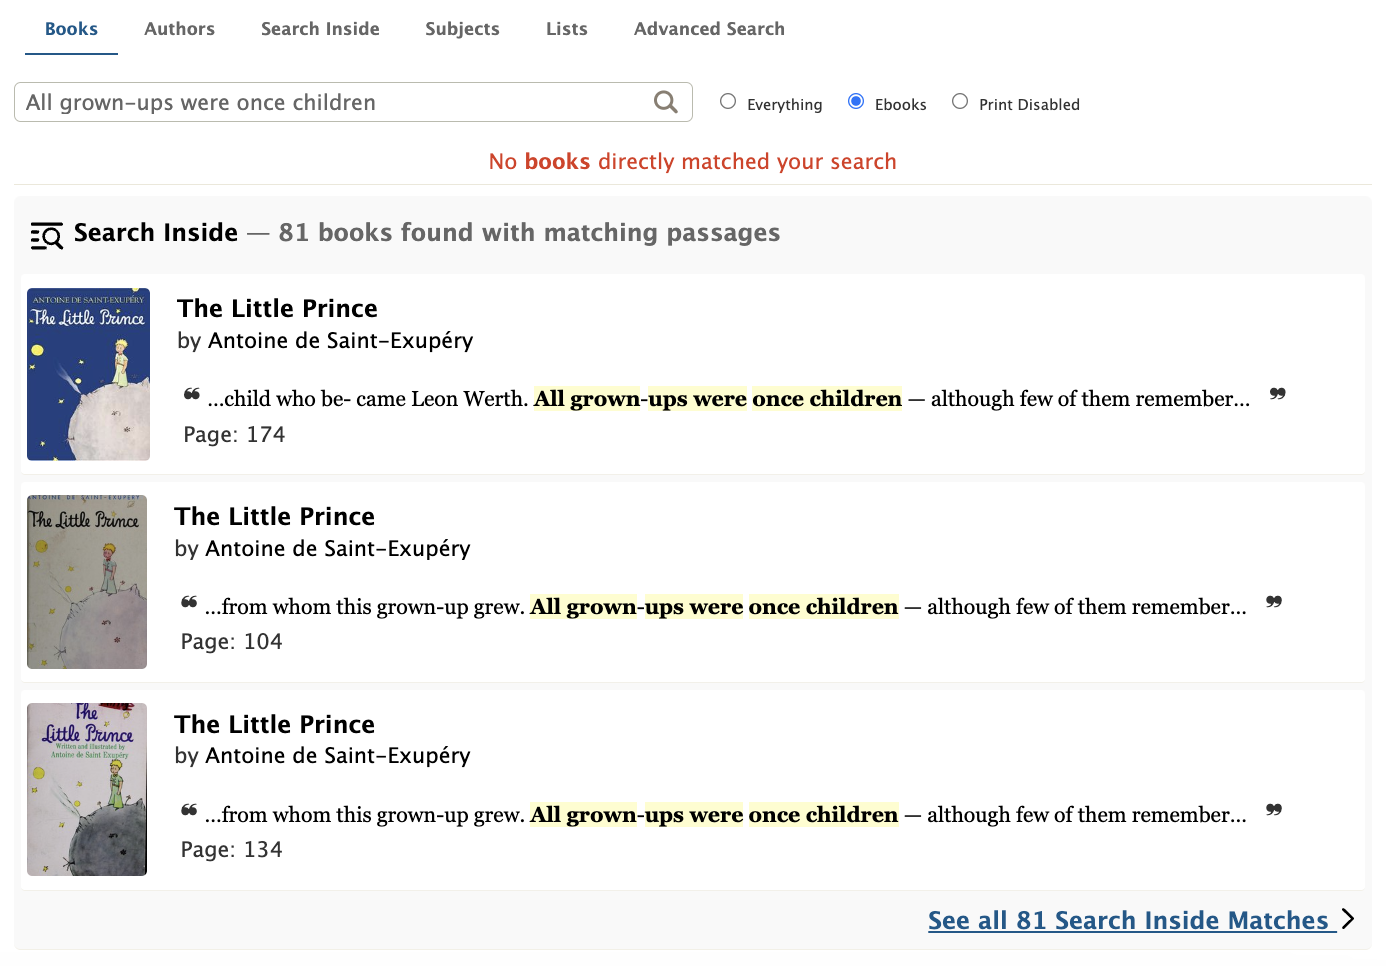Select the Everything radio button
The image size is (1386, 966).
pyautogui.click(x=728, y=101)
